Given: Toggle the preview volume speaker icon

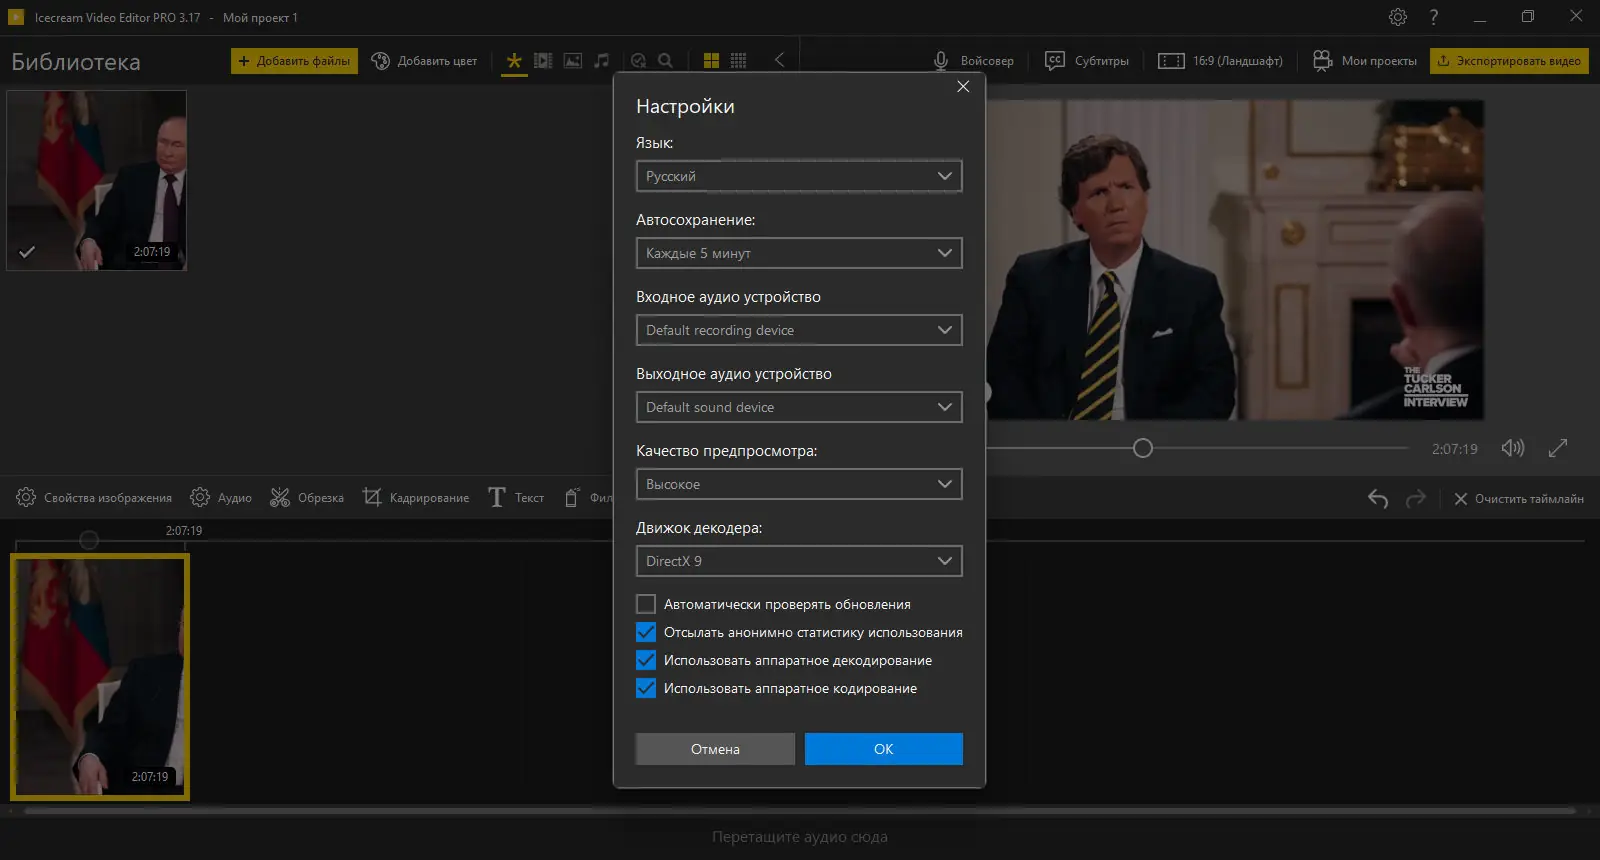Looking at the screenshot, I should [1512, 448].
